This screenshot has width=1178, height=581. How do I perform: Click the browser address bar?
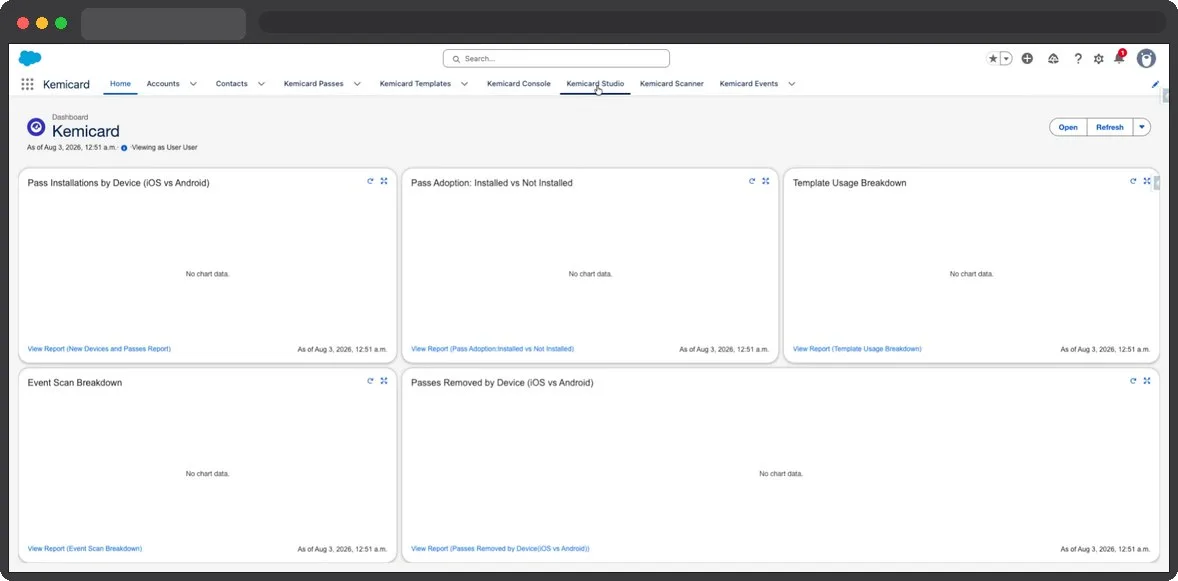712,23
